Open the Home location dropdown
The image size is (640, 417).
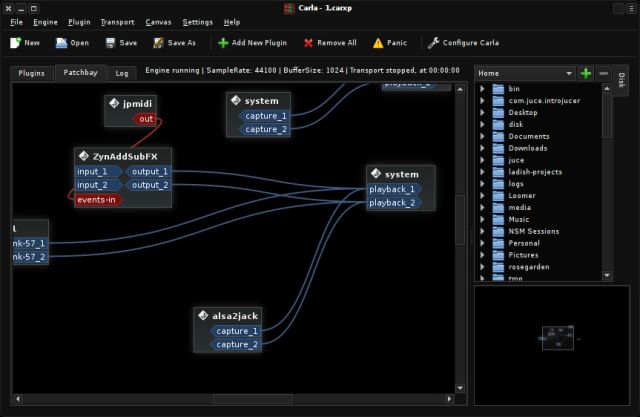pyautogui.click(x=525, y=73)
